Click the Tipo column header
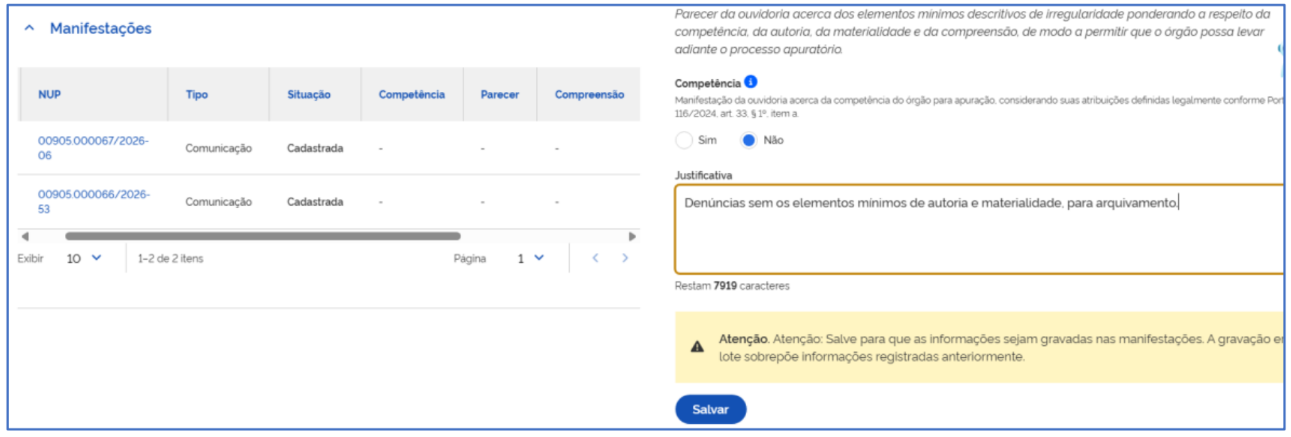 click(x=197, y=95)
